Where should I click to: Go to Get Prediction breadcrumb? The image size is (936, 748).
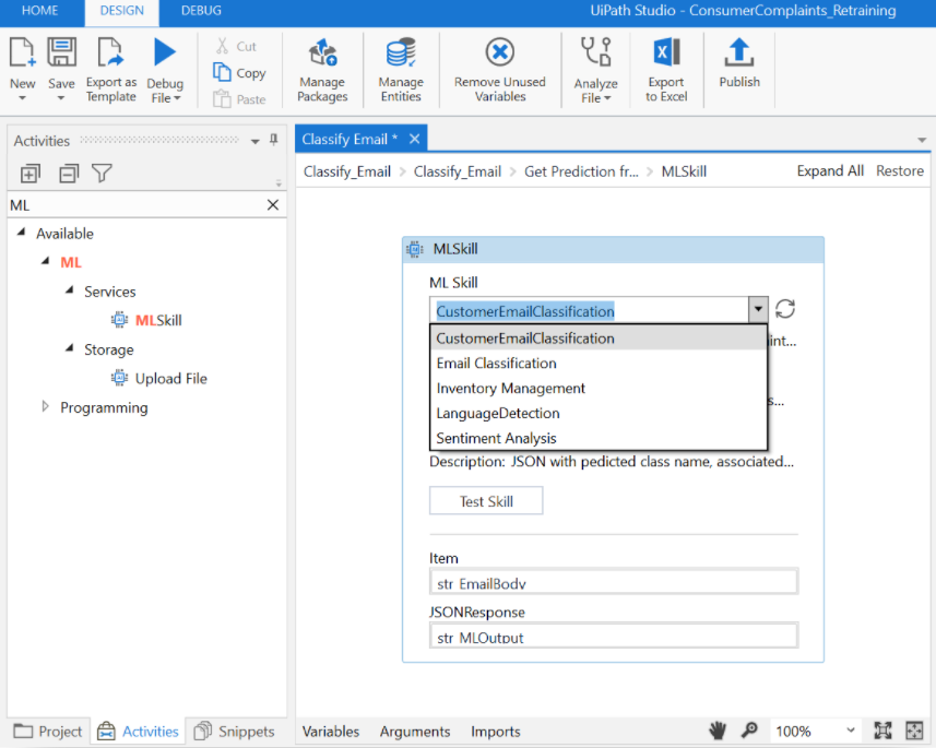click(581, 171)
